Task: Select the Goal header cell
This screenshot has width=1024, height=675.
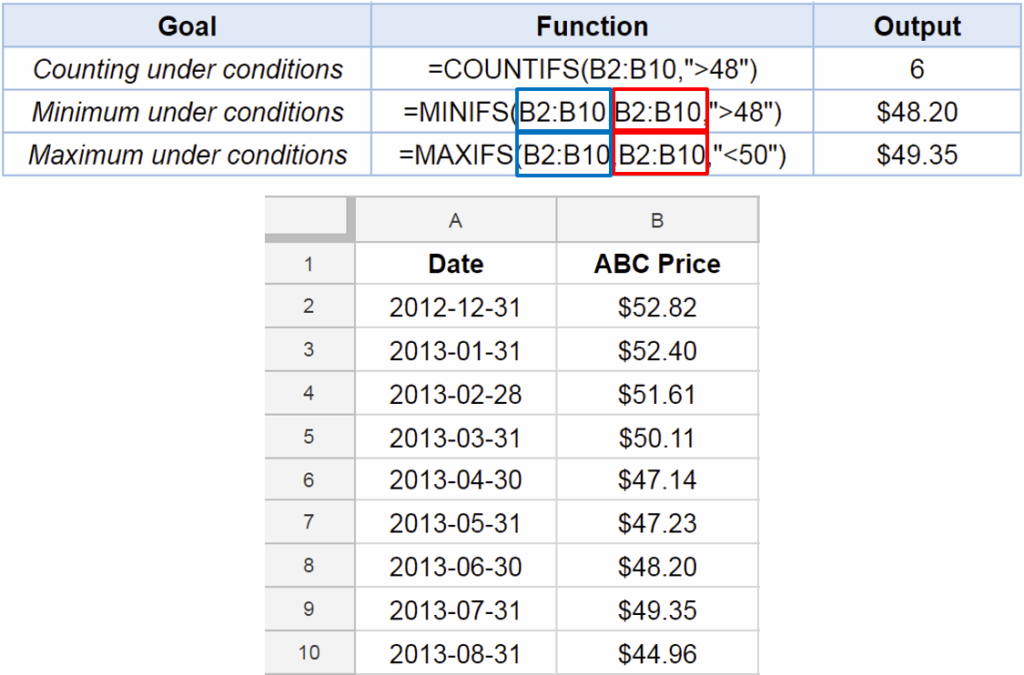Action: (186, 26)
